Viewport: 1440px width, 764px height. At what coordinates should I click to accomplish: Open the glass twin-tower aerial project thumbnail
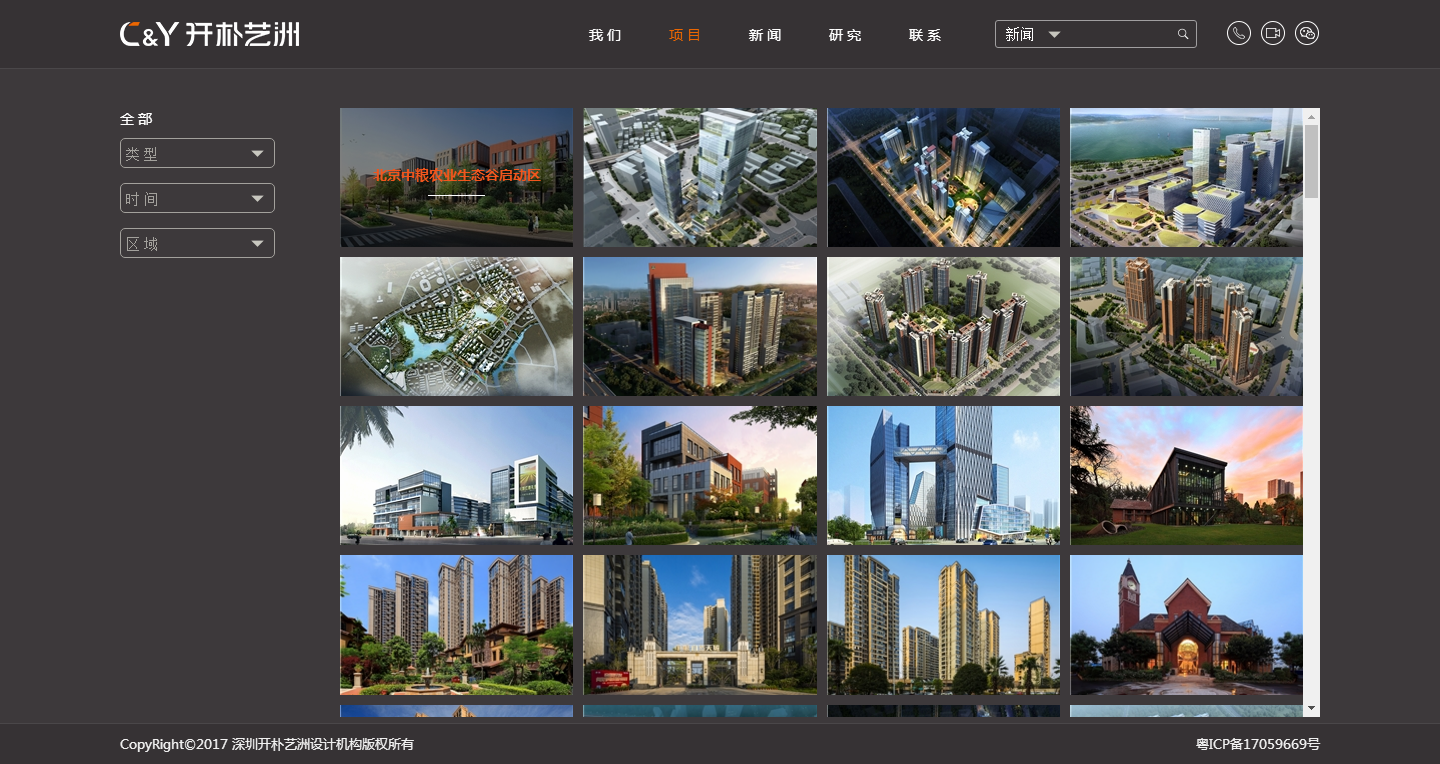(x=700, y=177)
